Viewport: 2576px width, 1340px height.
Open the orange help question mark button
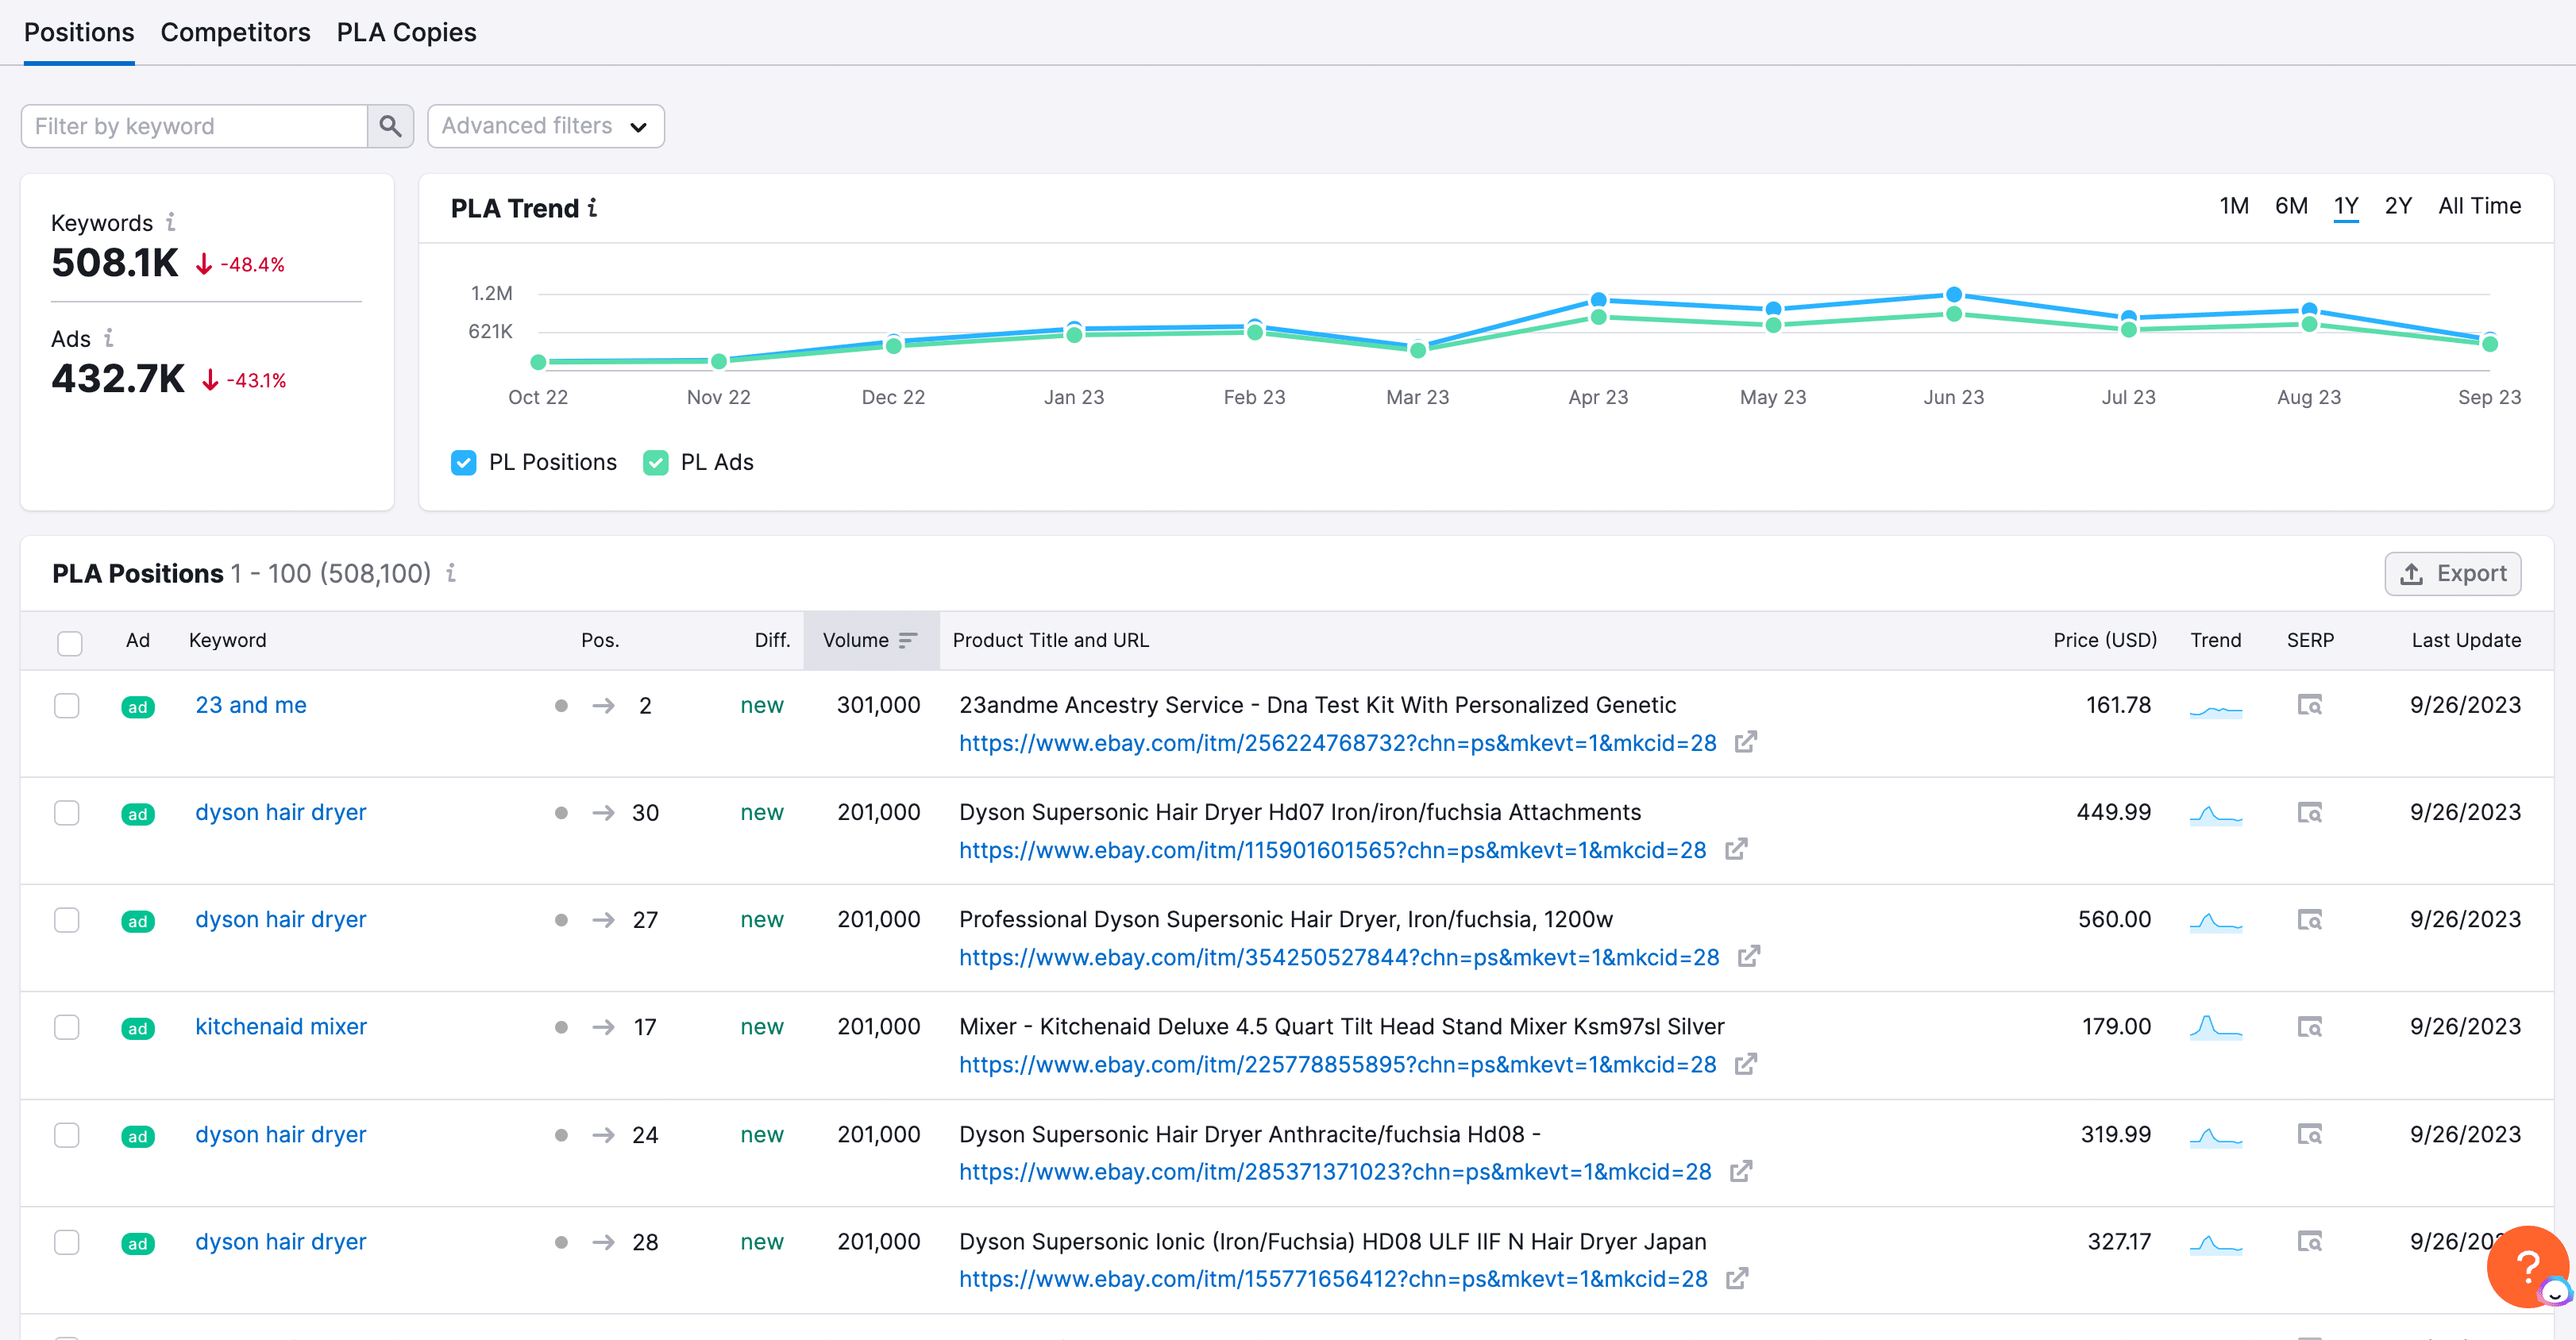[x=2528, y=1267]
